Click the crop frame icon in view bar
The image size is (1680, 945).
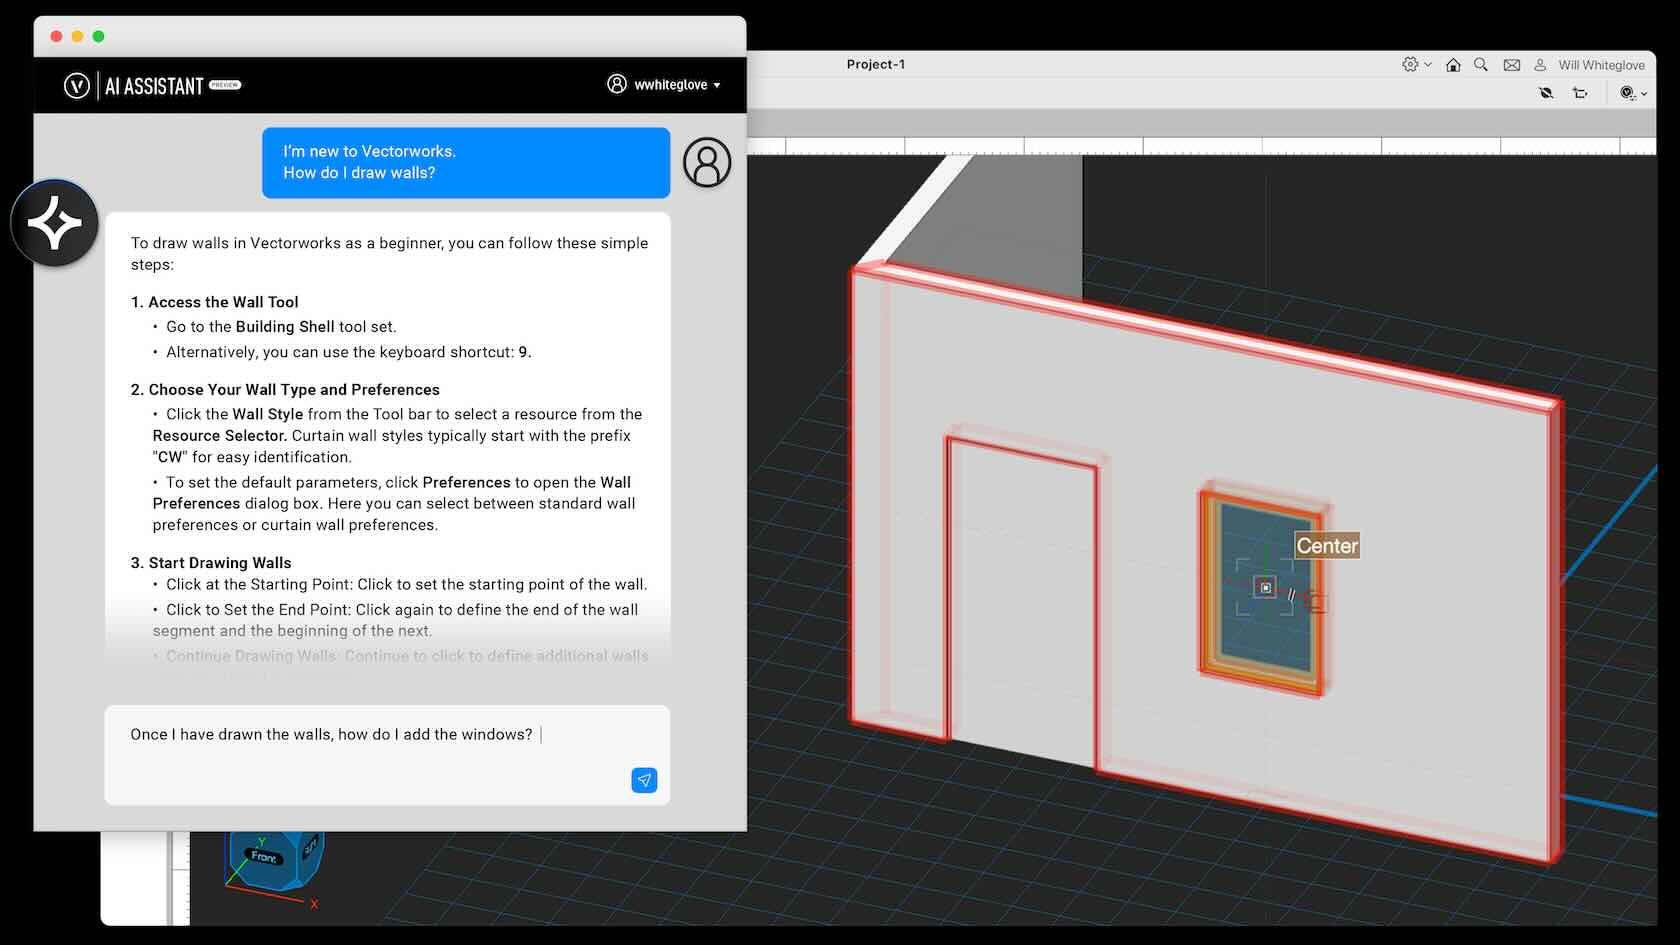coord(1580,93)
